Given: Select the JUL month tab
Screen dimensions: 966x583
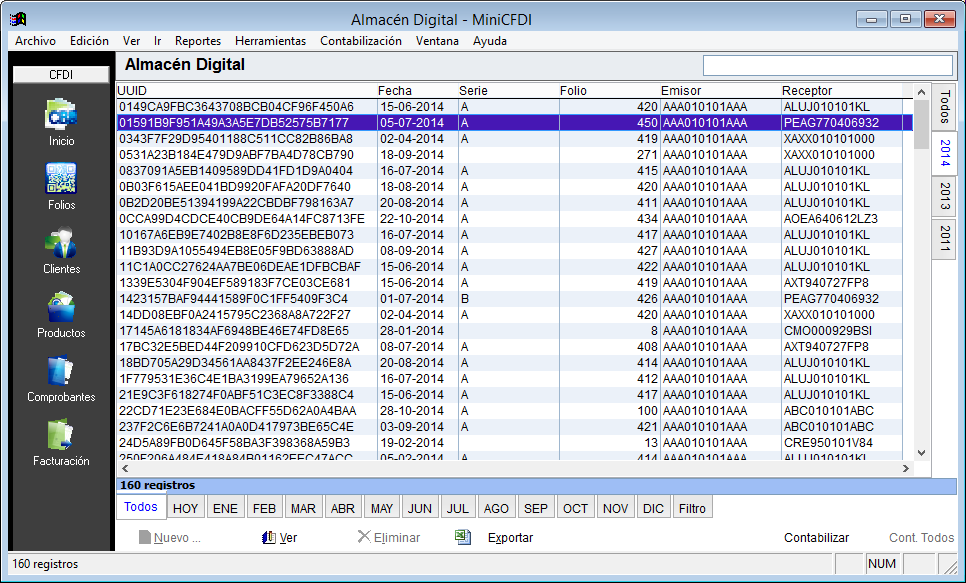Looking at the screenshot, I should click(458, 508).
